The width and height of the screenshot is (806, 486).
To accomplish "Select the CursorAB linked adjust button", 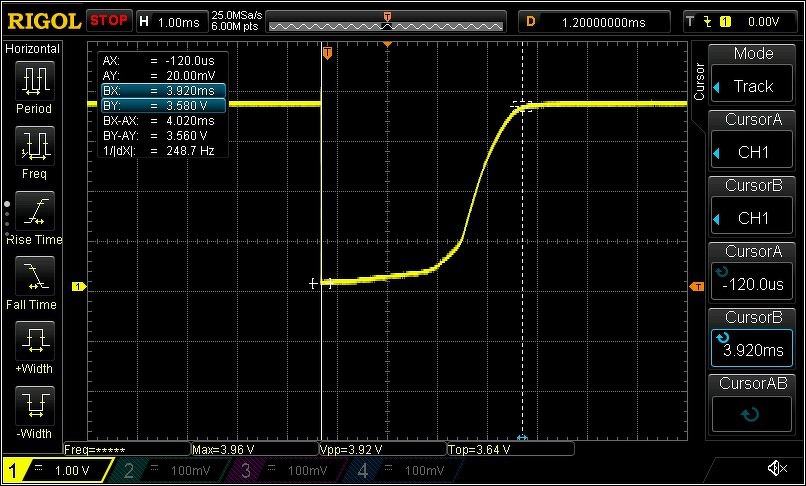I will (x=752, y=414).
